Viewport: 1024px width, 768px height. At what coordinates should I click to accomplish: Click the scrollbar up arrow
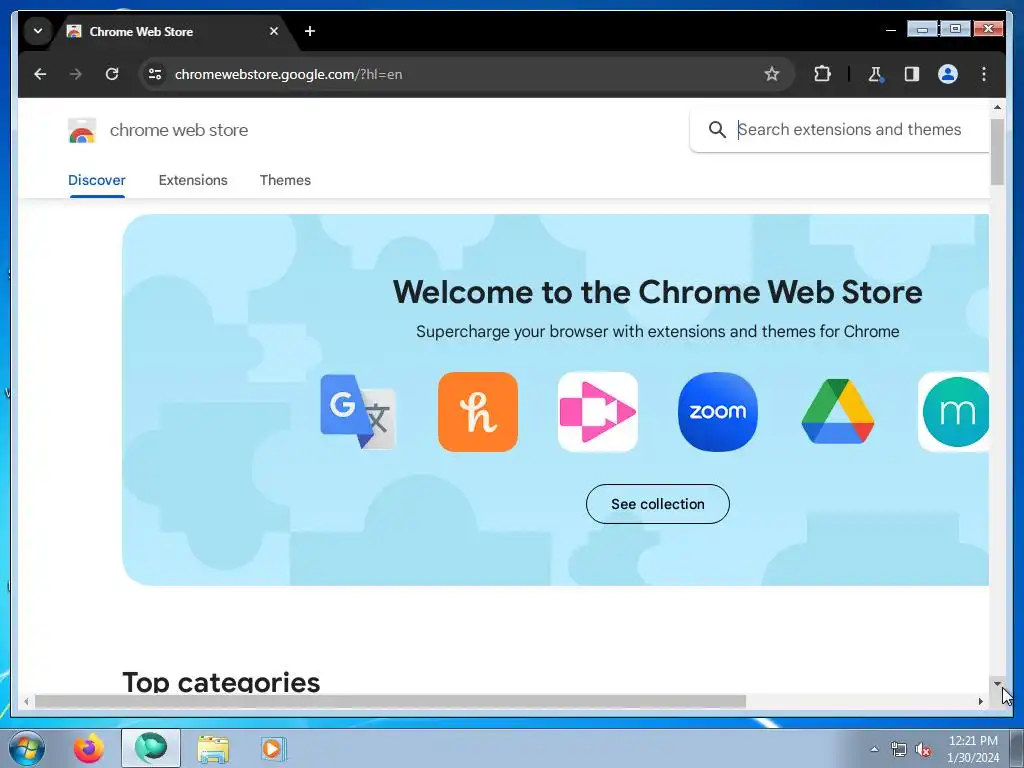pyautogui.click(x=997, y=107)
